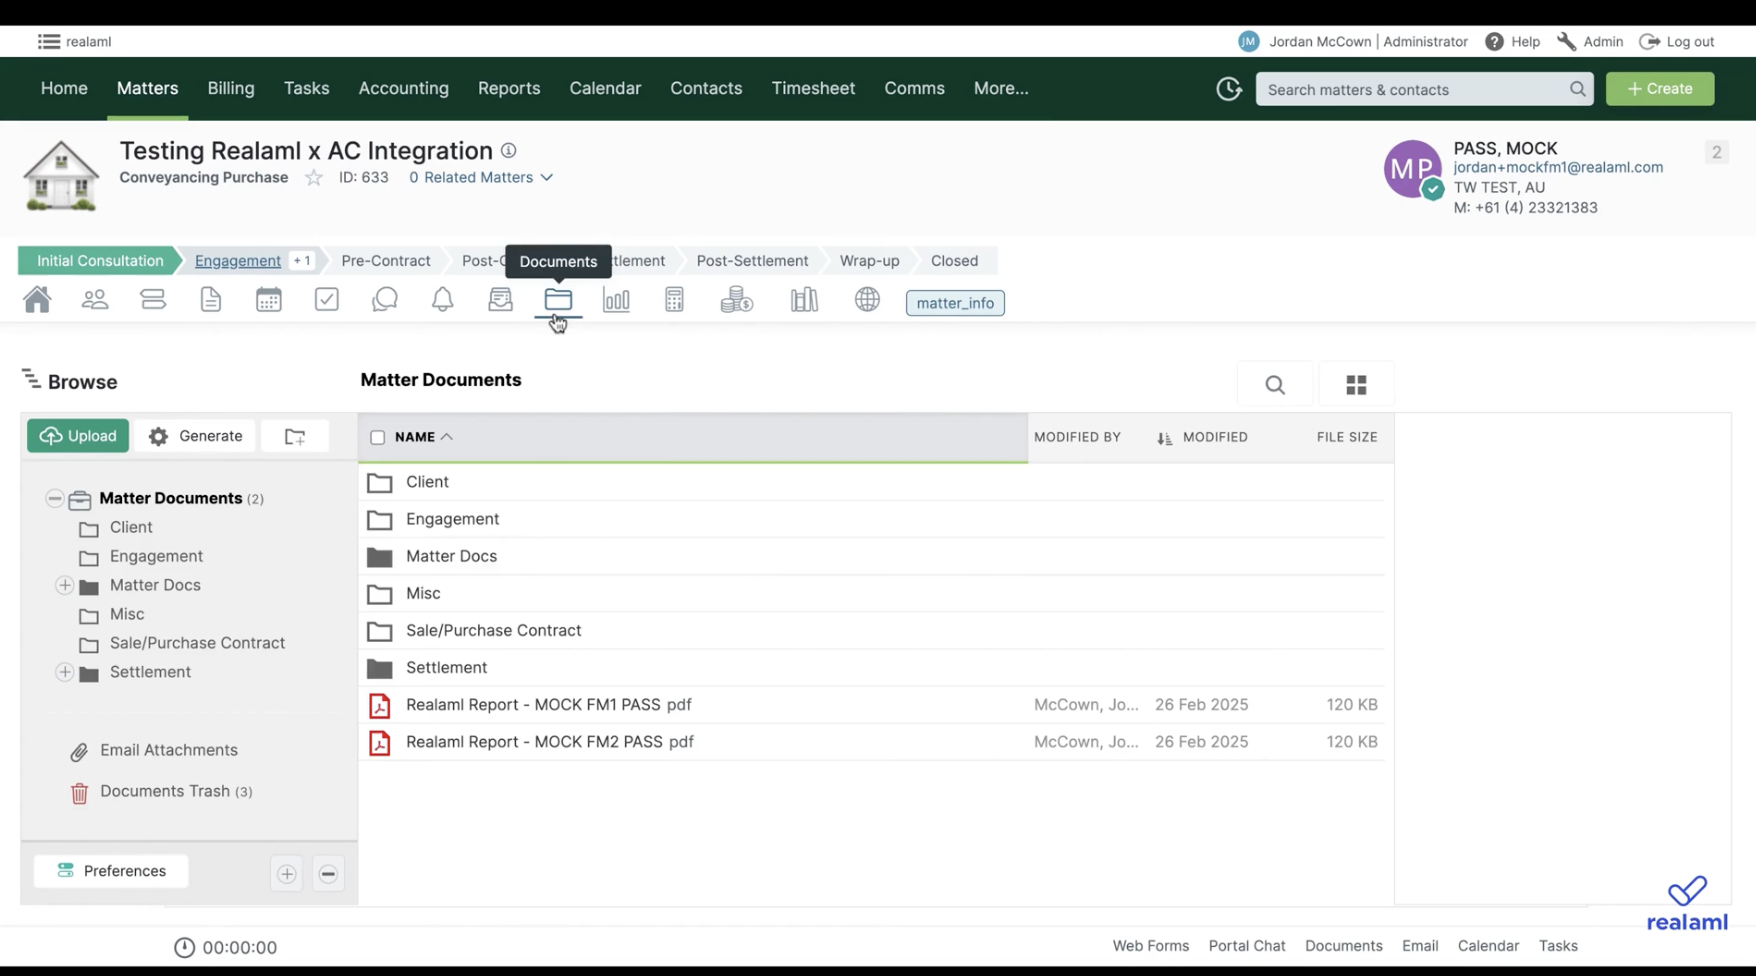Open the globe icon in matter toolbar
The width and height of the screenshot is (1756, 976).
(867, 300)
